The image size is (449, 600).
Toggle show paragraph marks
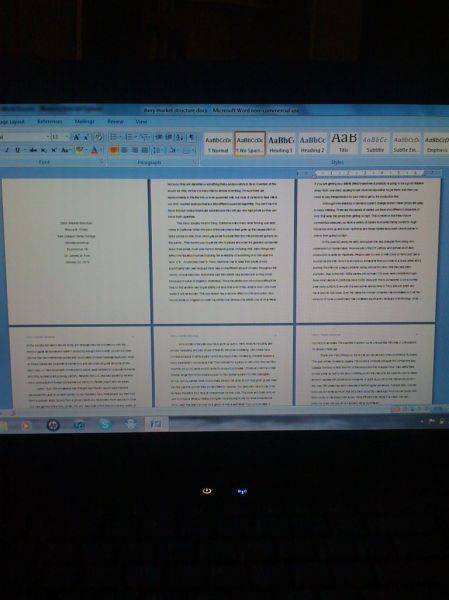(x=191, y=137)
